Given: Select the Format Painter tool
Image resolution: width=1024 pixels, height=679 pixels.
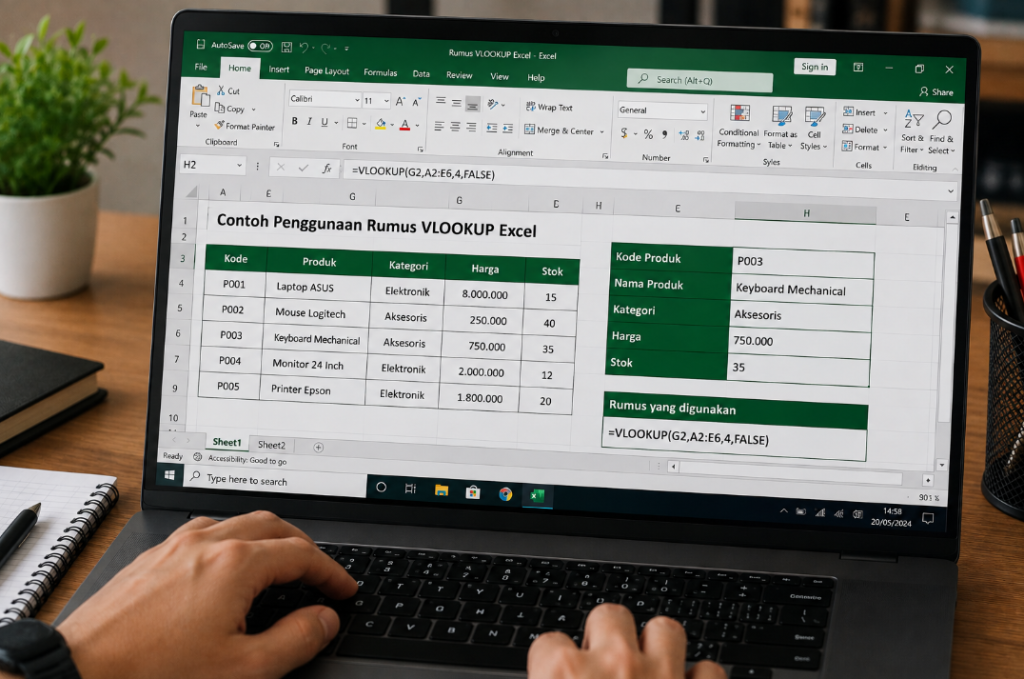Looking at the screenshot, I should [244, 126].
